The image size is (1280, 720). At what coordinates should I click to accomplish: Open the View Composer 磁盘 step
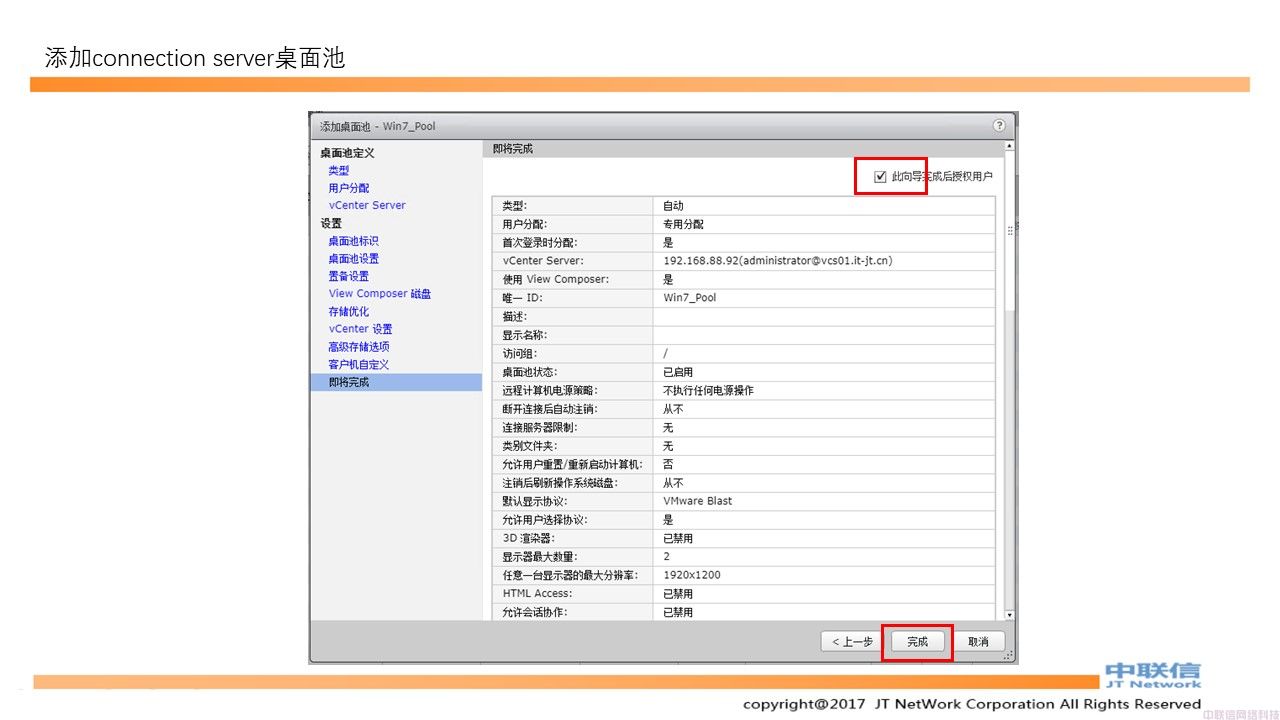pos(380,294)
